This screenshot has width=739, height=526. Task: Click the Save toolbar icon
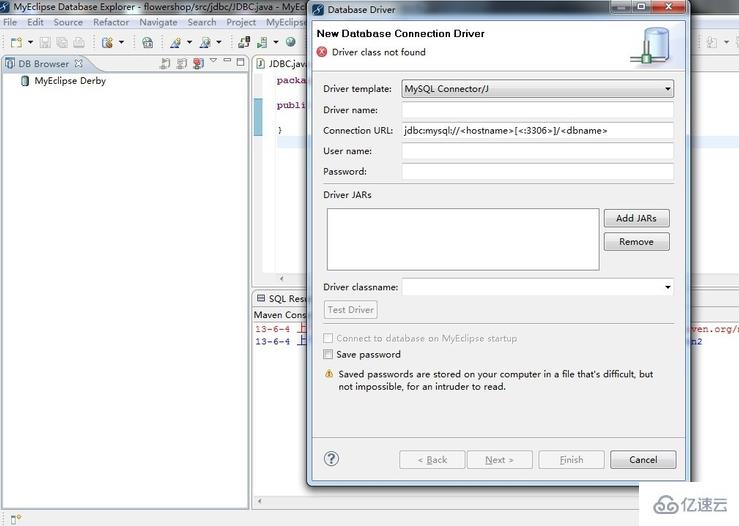[x=45, y=43]
